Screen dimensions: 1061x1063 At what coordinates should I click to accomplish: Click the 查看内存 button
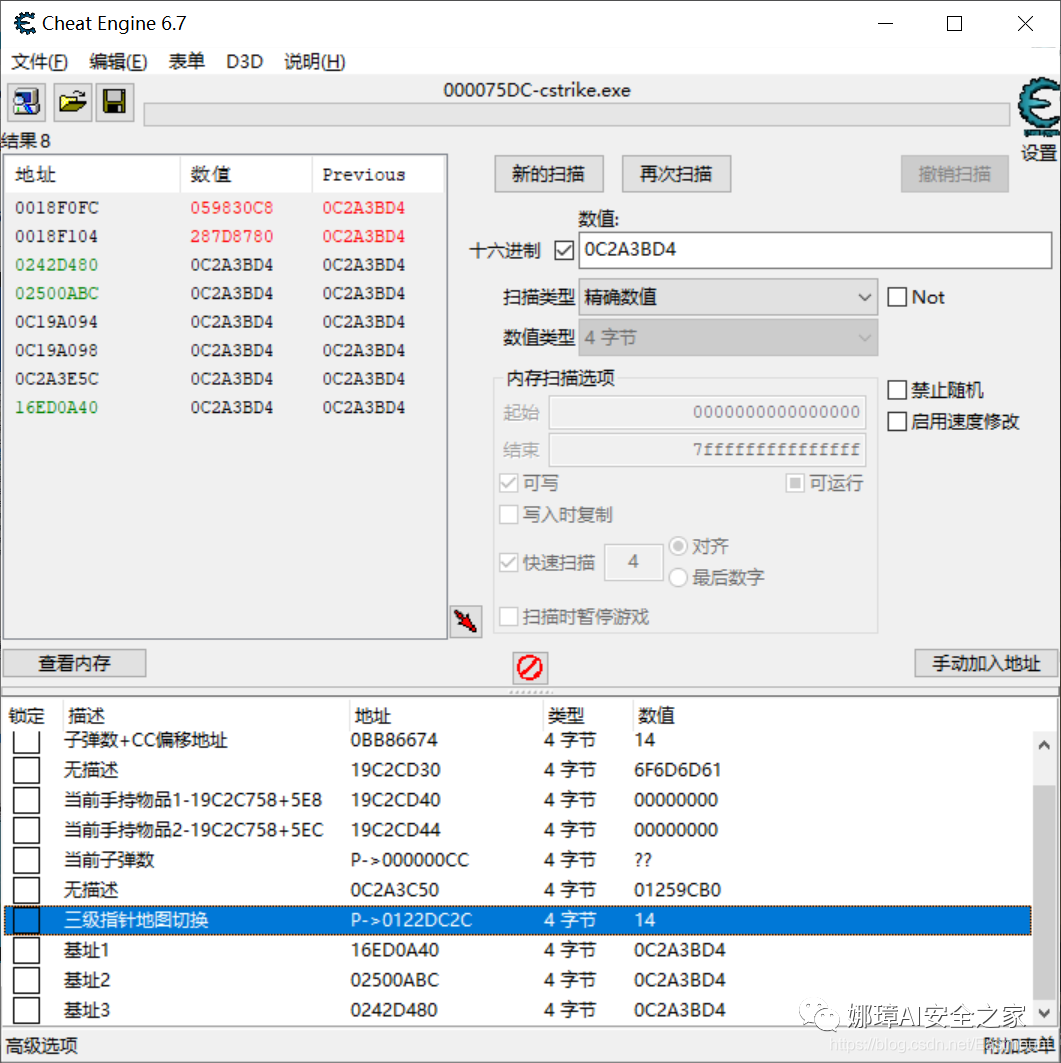point(75,663)
